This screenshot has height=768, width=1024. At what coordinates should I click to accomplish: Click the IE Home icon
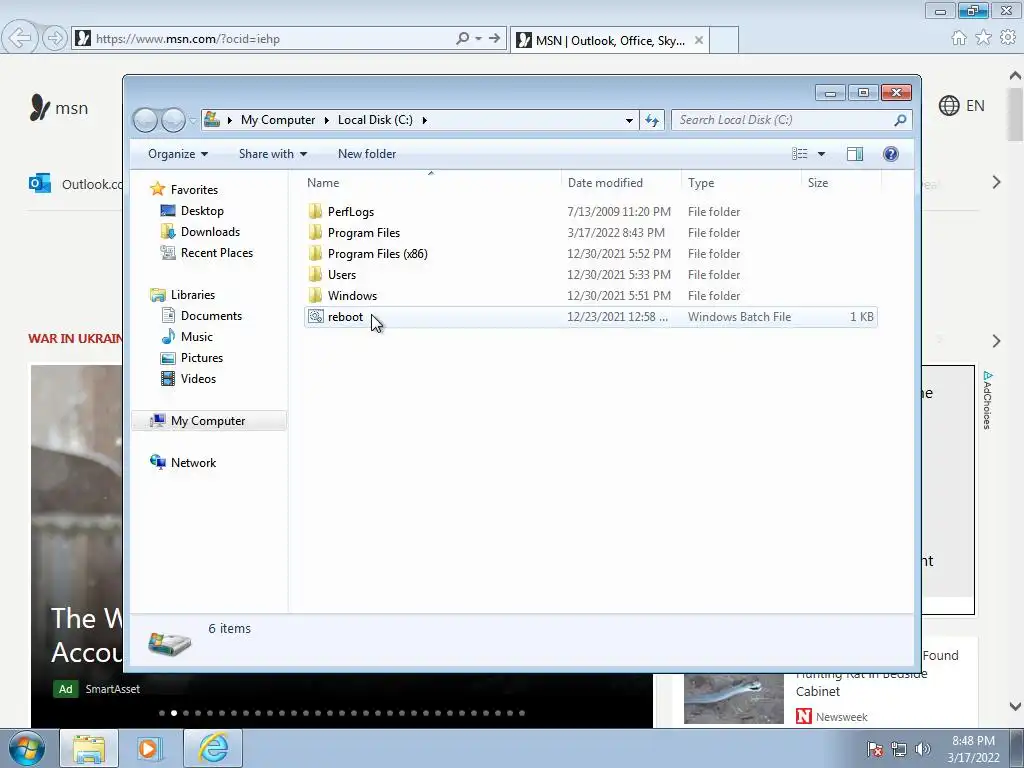[x=959, y=38]
